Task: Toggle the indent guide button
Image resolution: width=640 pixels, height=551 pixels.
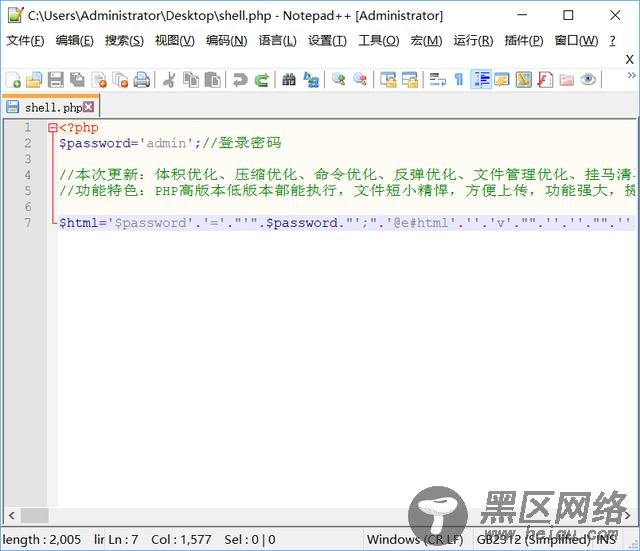Action: [x=481, y=80]
